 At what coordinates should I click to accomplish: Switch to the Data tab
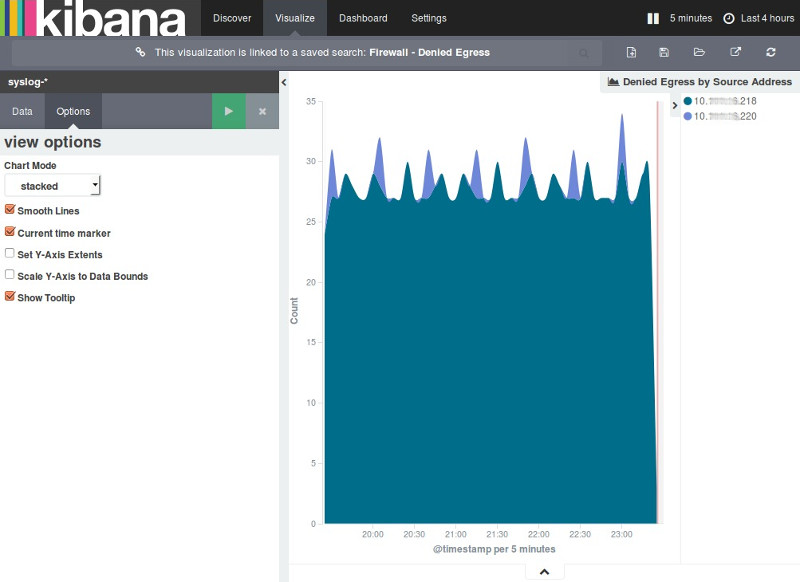(x=22, y=111)
